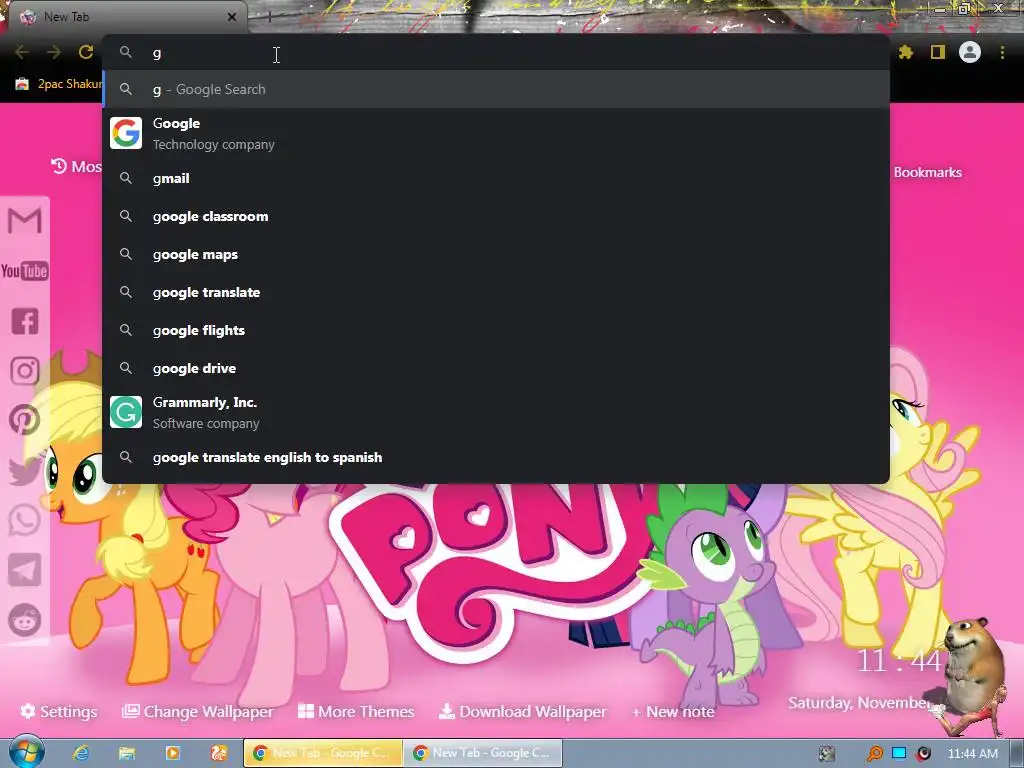
Task: Toggle the Chrome side panel icon
Action: [x=938, y=52]
